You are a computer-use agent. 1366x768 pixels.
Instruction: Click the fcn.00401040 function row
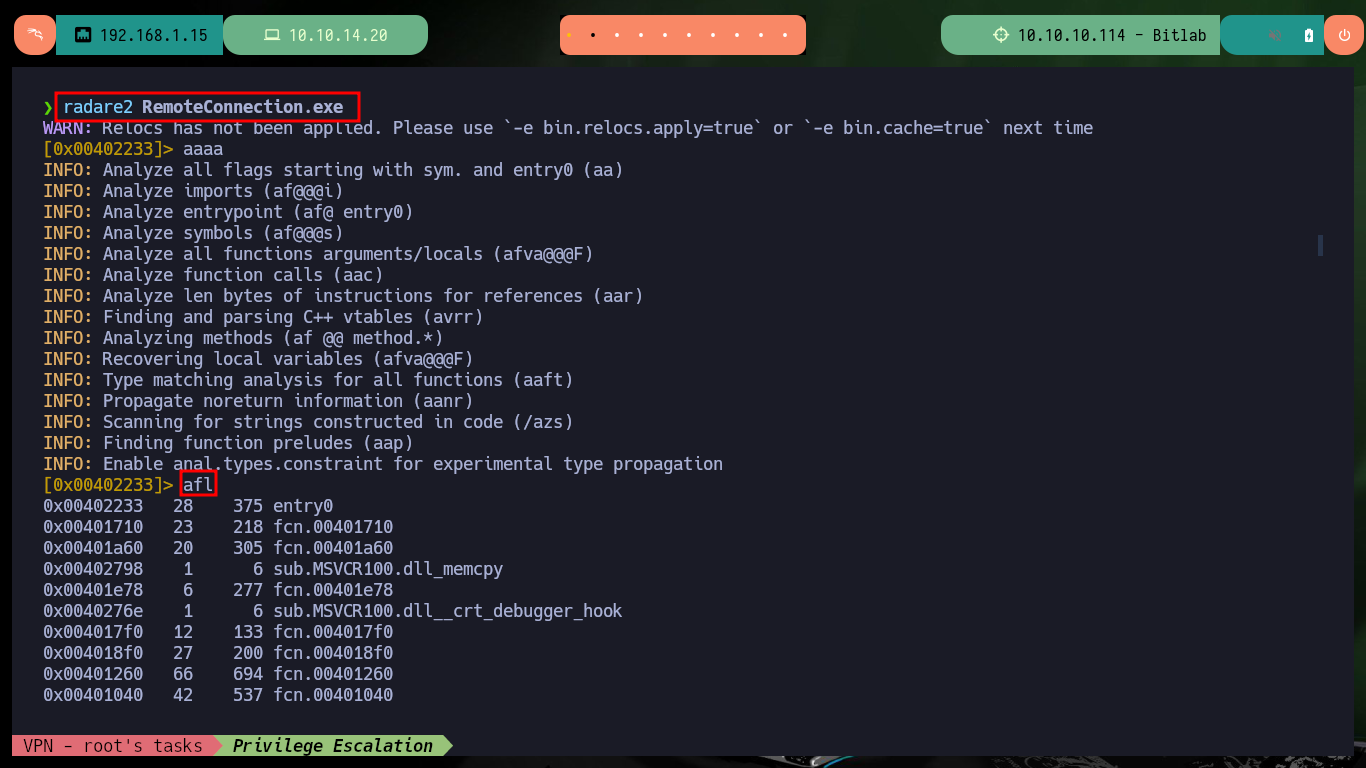[x=218, y=695]
